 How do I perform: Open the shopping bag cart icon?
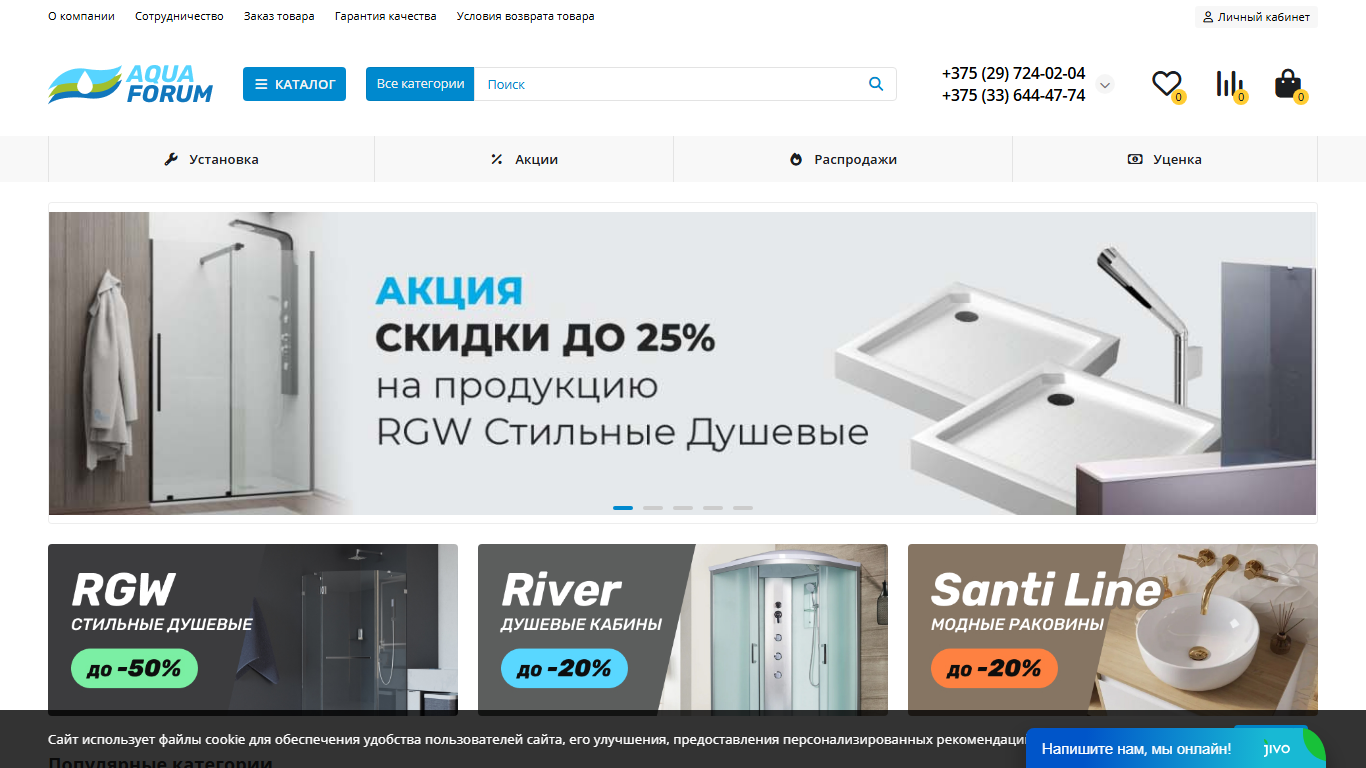click(1288, 84)
